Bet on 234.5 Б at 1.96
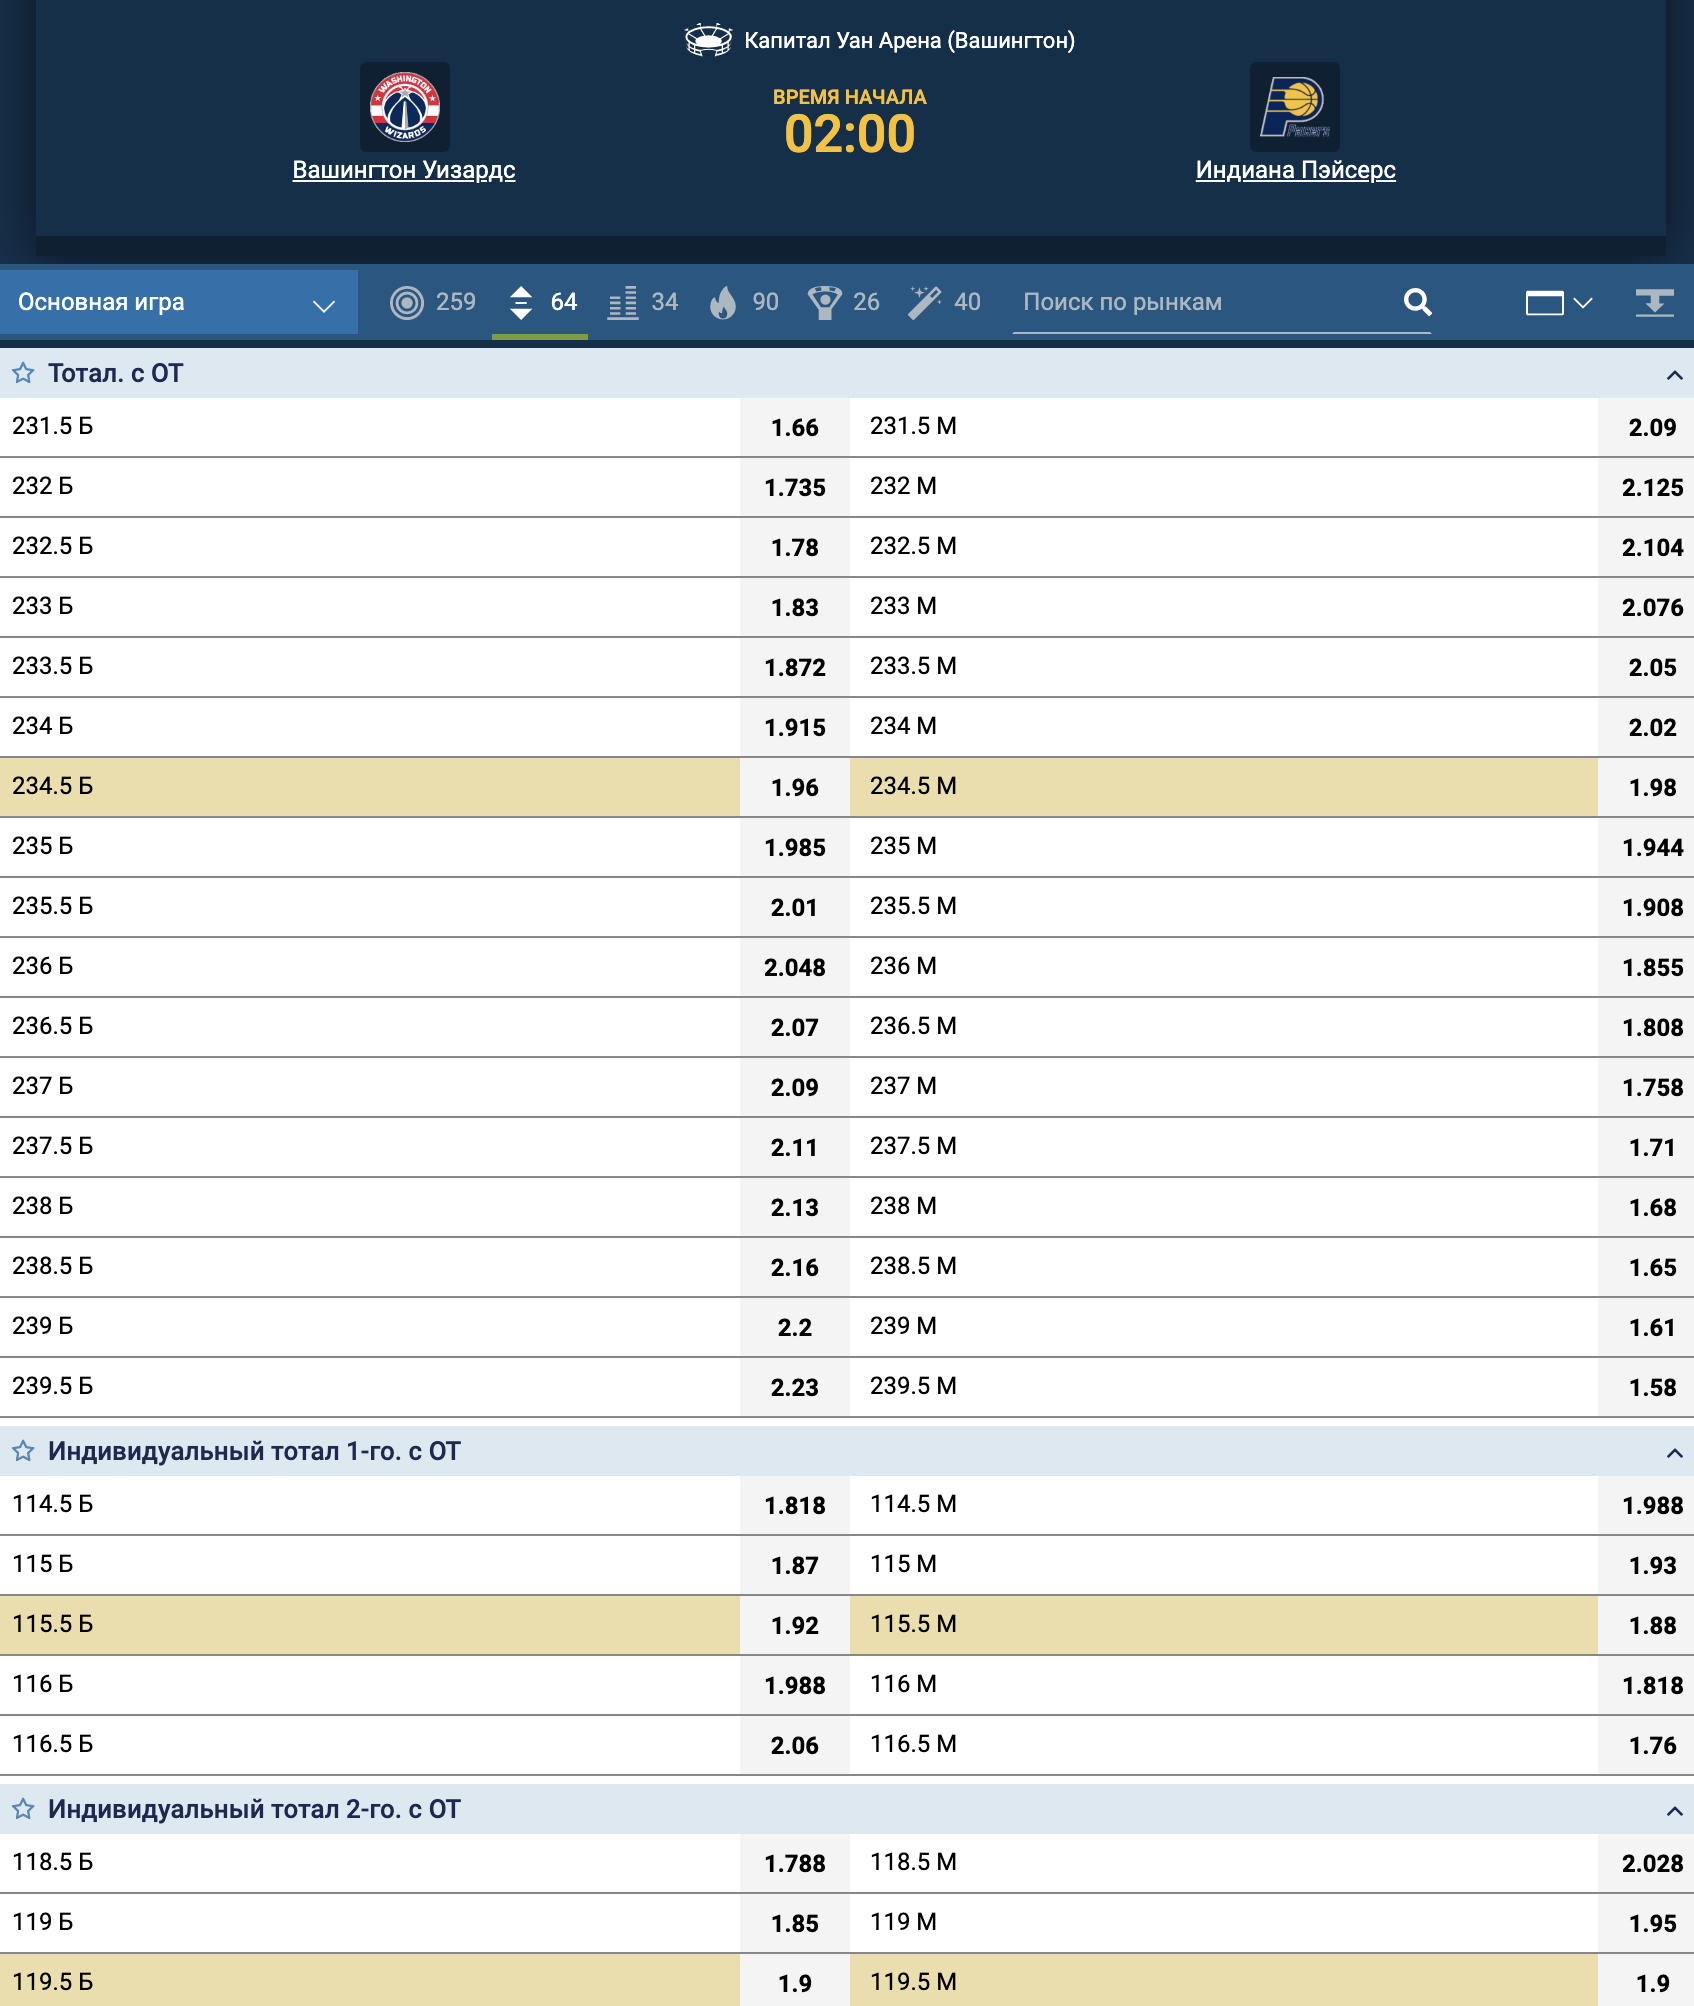This screenshot has width=1694, height=2006. click(x=794, y=788)
